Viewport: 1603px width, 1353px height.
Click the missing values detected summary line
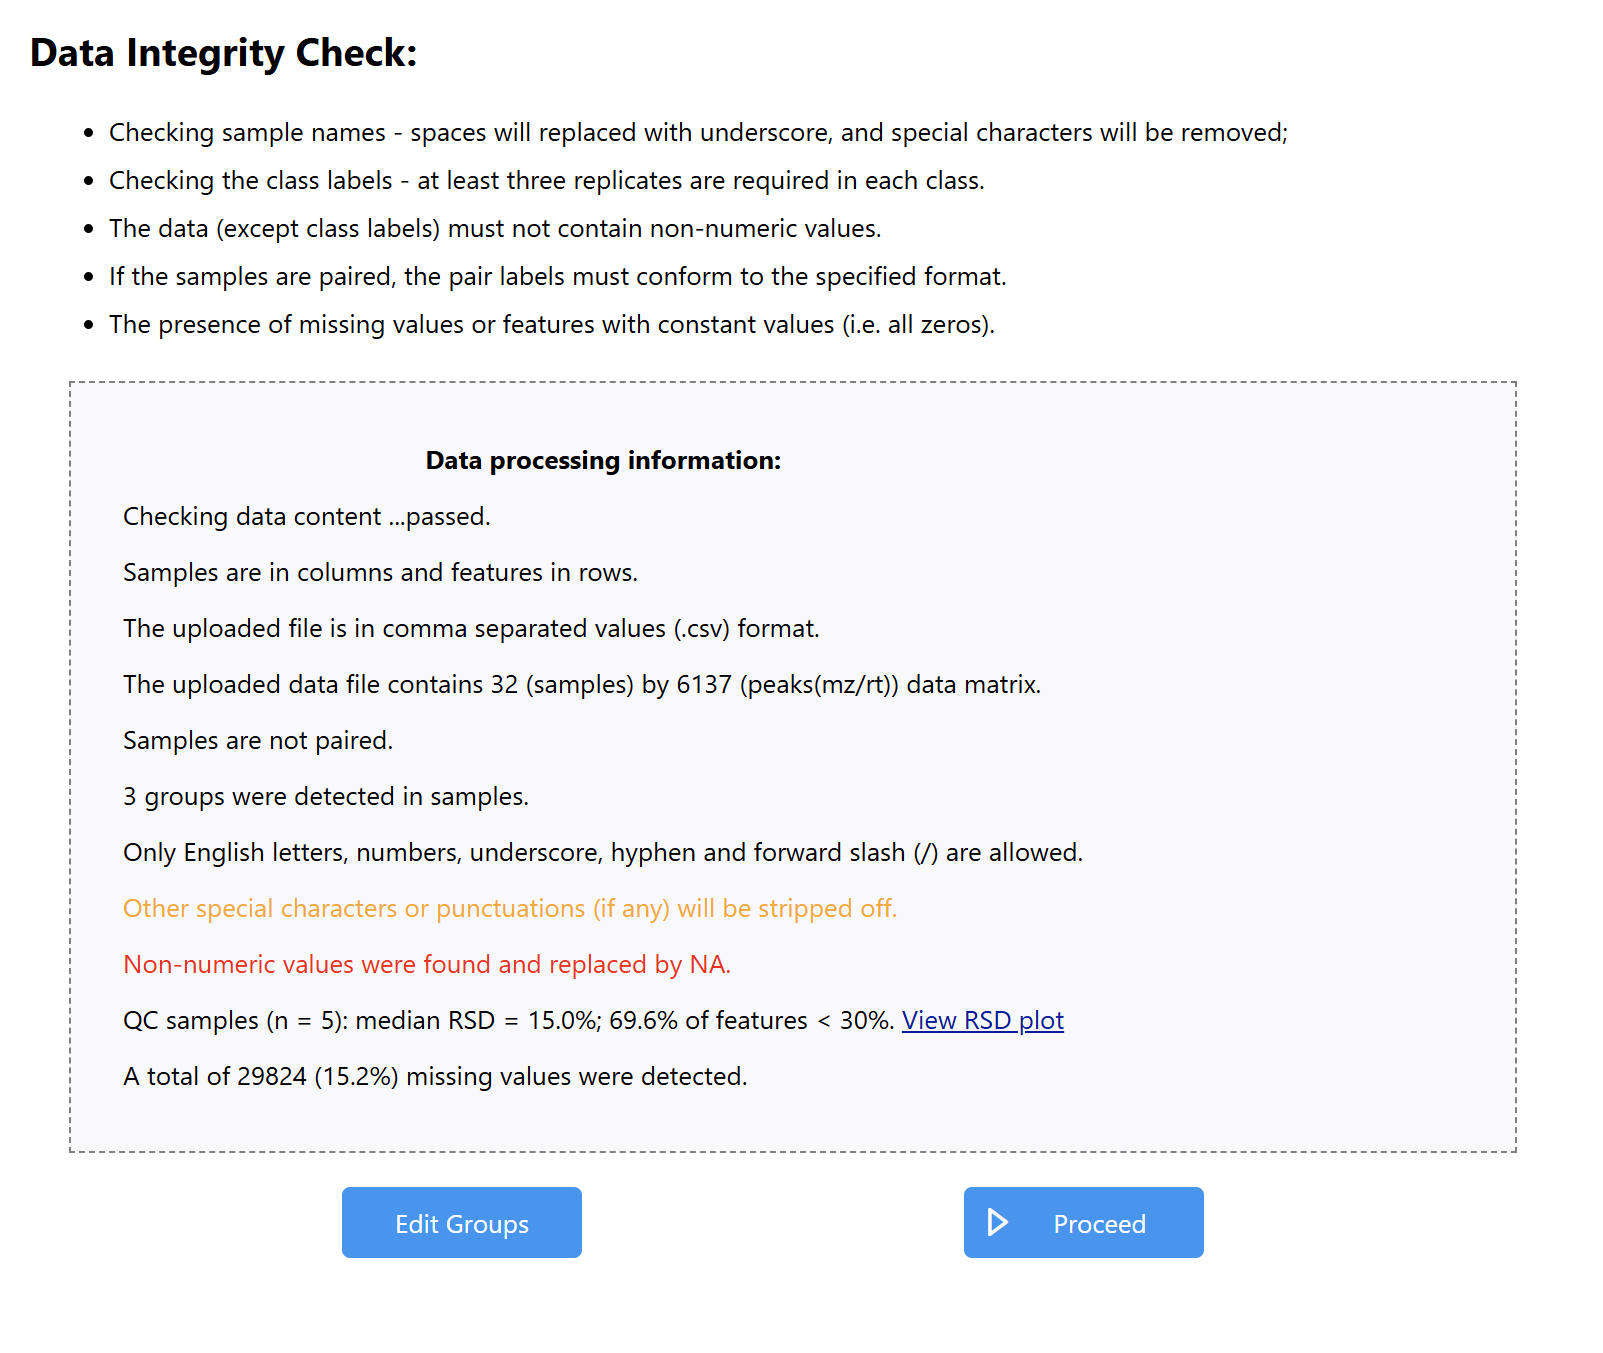coord(435,1076)
